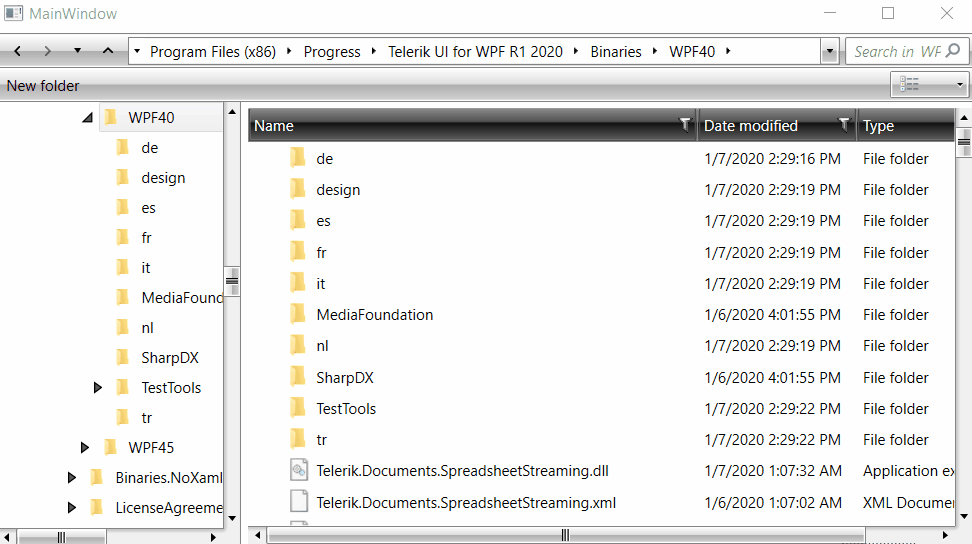Click the nl folder icon in file list
This screenshot has height=544, width=972.
pos(298,345)
